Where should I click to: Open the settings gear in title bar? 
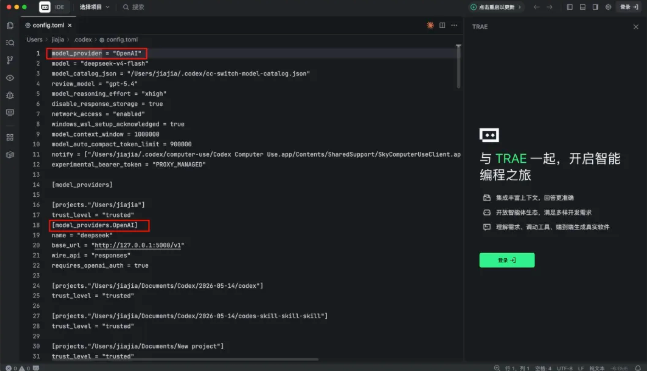tap(608, 7)
